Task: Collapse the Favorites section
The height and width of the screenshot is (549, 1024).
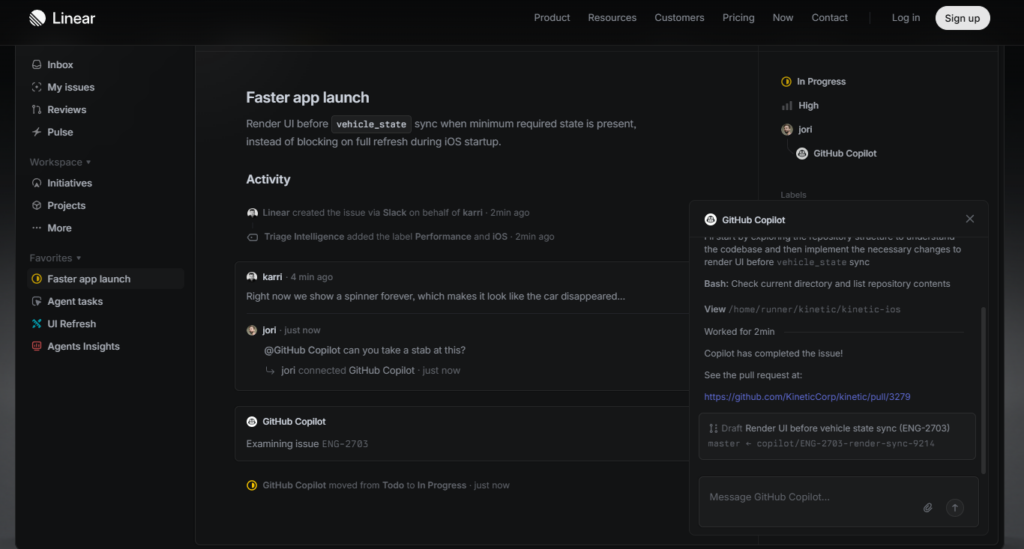Action: pos(56,258)
